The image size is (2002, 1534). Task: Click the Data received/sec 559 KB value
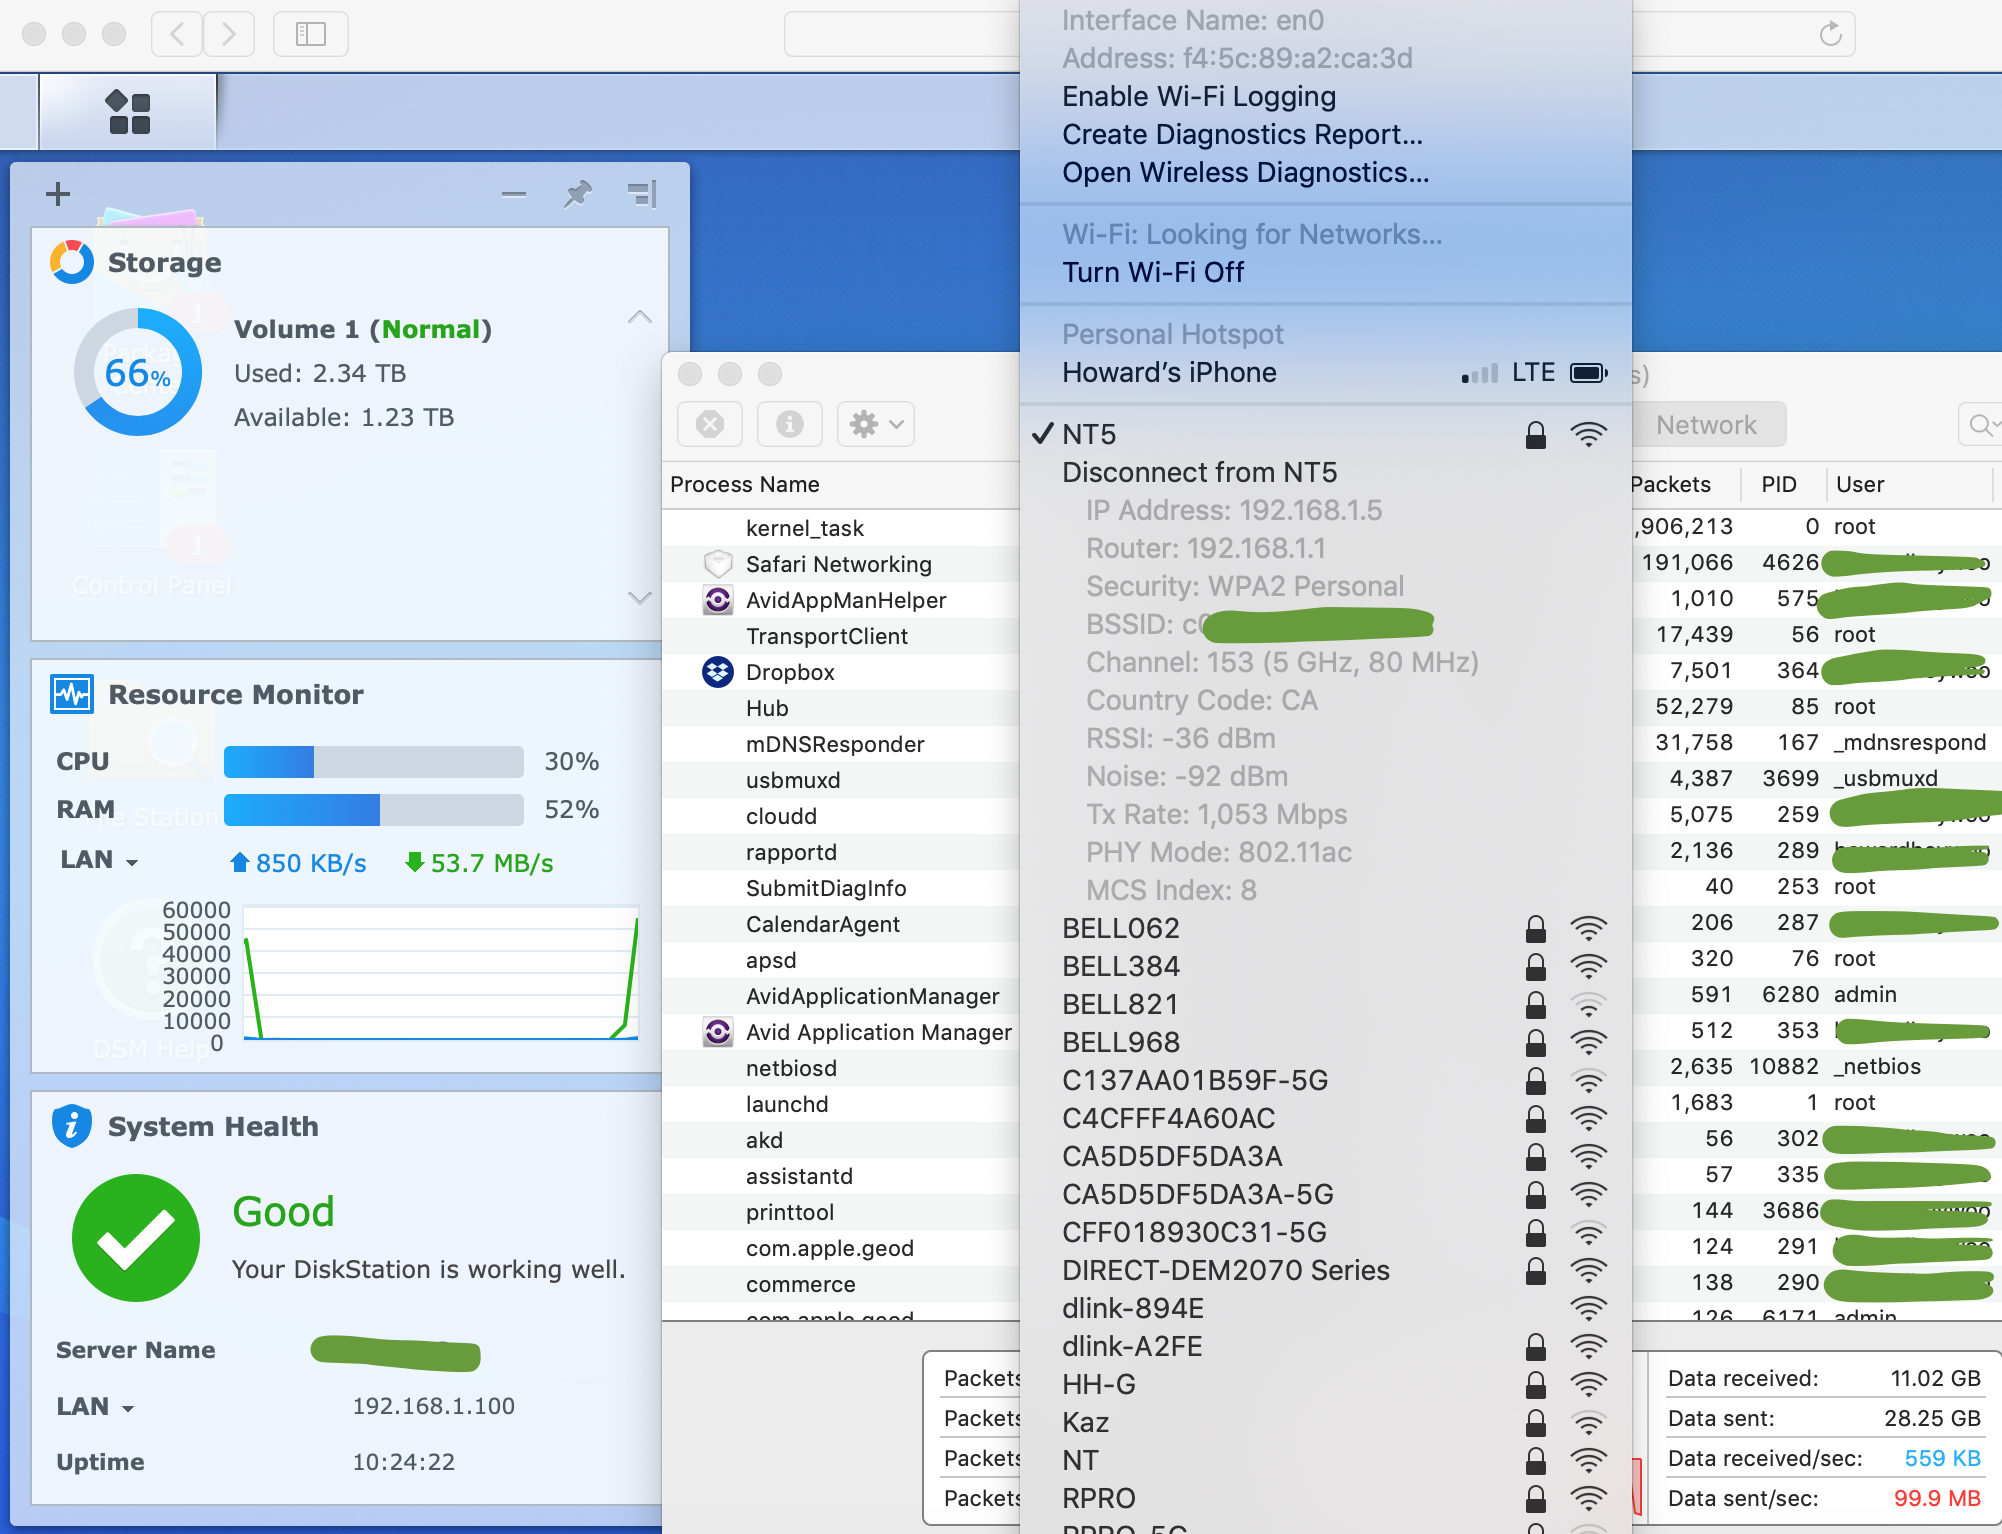click(1942, 1458)
